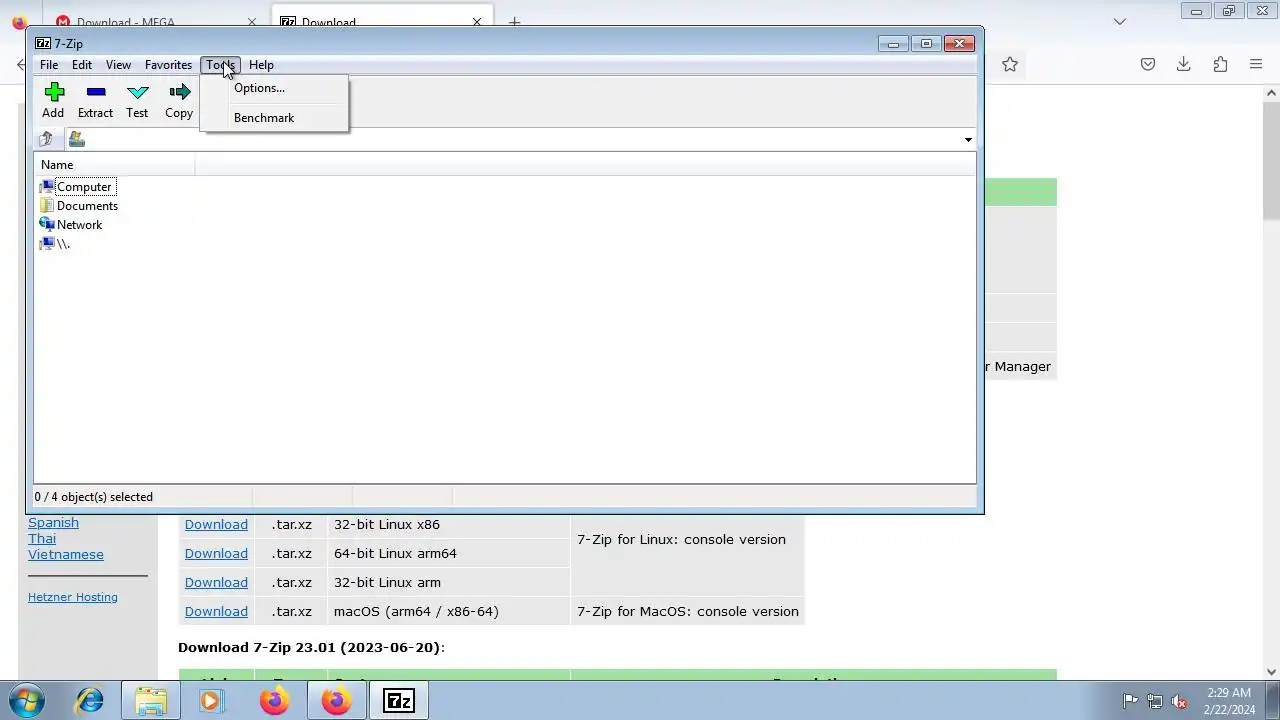
Task: Maximize the 7-Zip window
Action: (926, 44)
